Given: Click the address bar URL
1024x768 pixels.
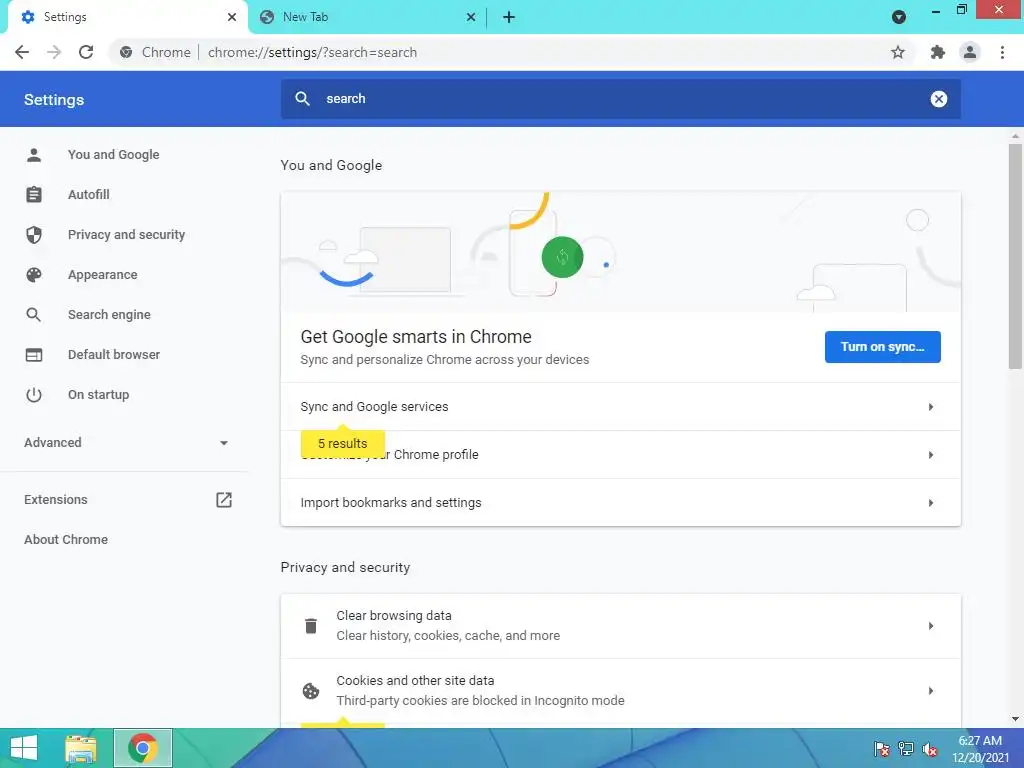Looking at the screenshot, I should pyautogui.click(x=312, y=52).
